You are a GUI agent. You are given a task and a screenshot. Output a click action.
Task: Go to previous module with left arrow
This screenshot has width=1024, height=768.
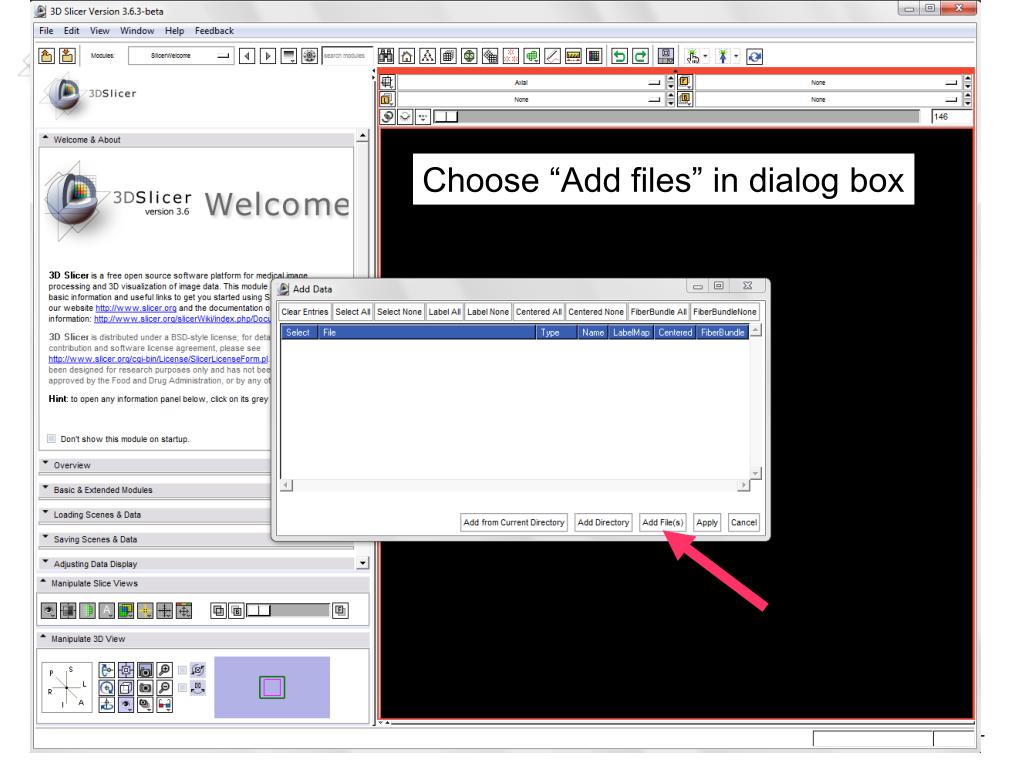point(247,56)
